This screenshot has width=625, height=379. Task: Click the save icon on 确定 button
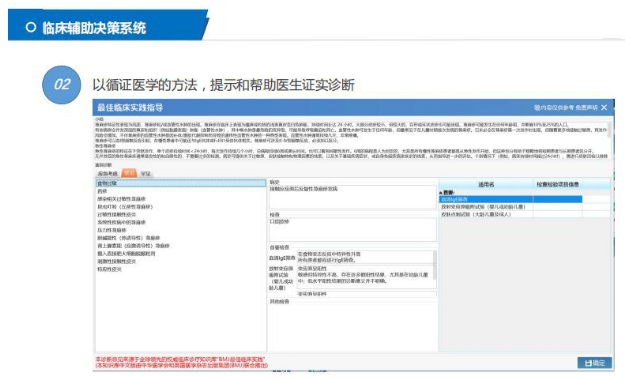click(588, 363)
